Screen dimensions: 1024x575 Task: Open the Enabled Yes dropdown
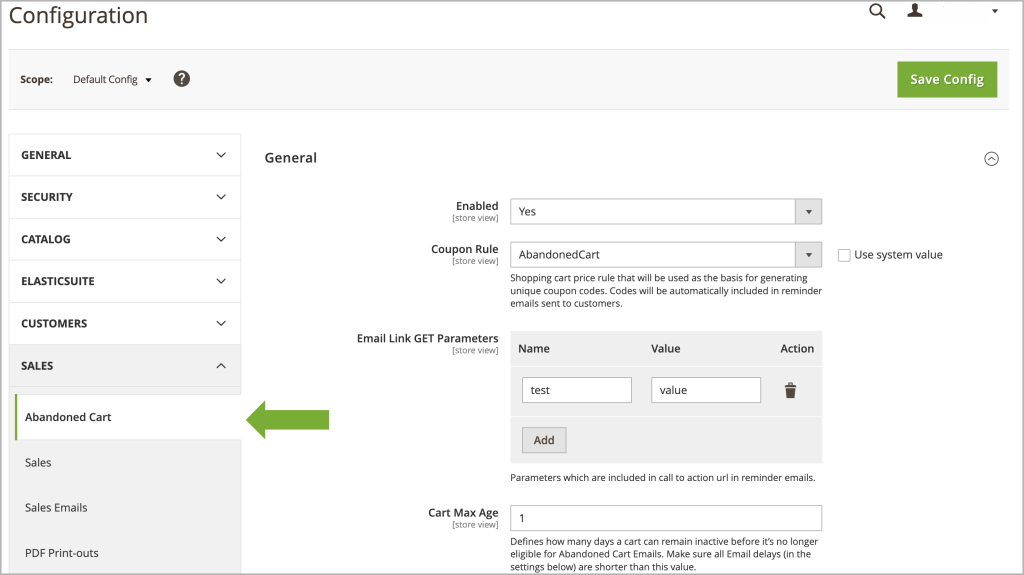tap(665, 212)
